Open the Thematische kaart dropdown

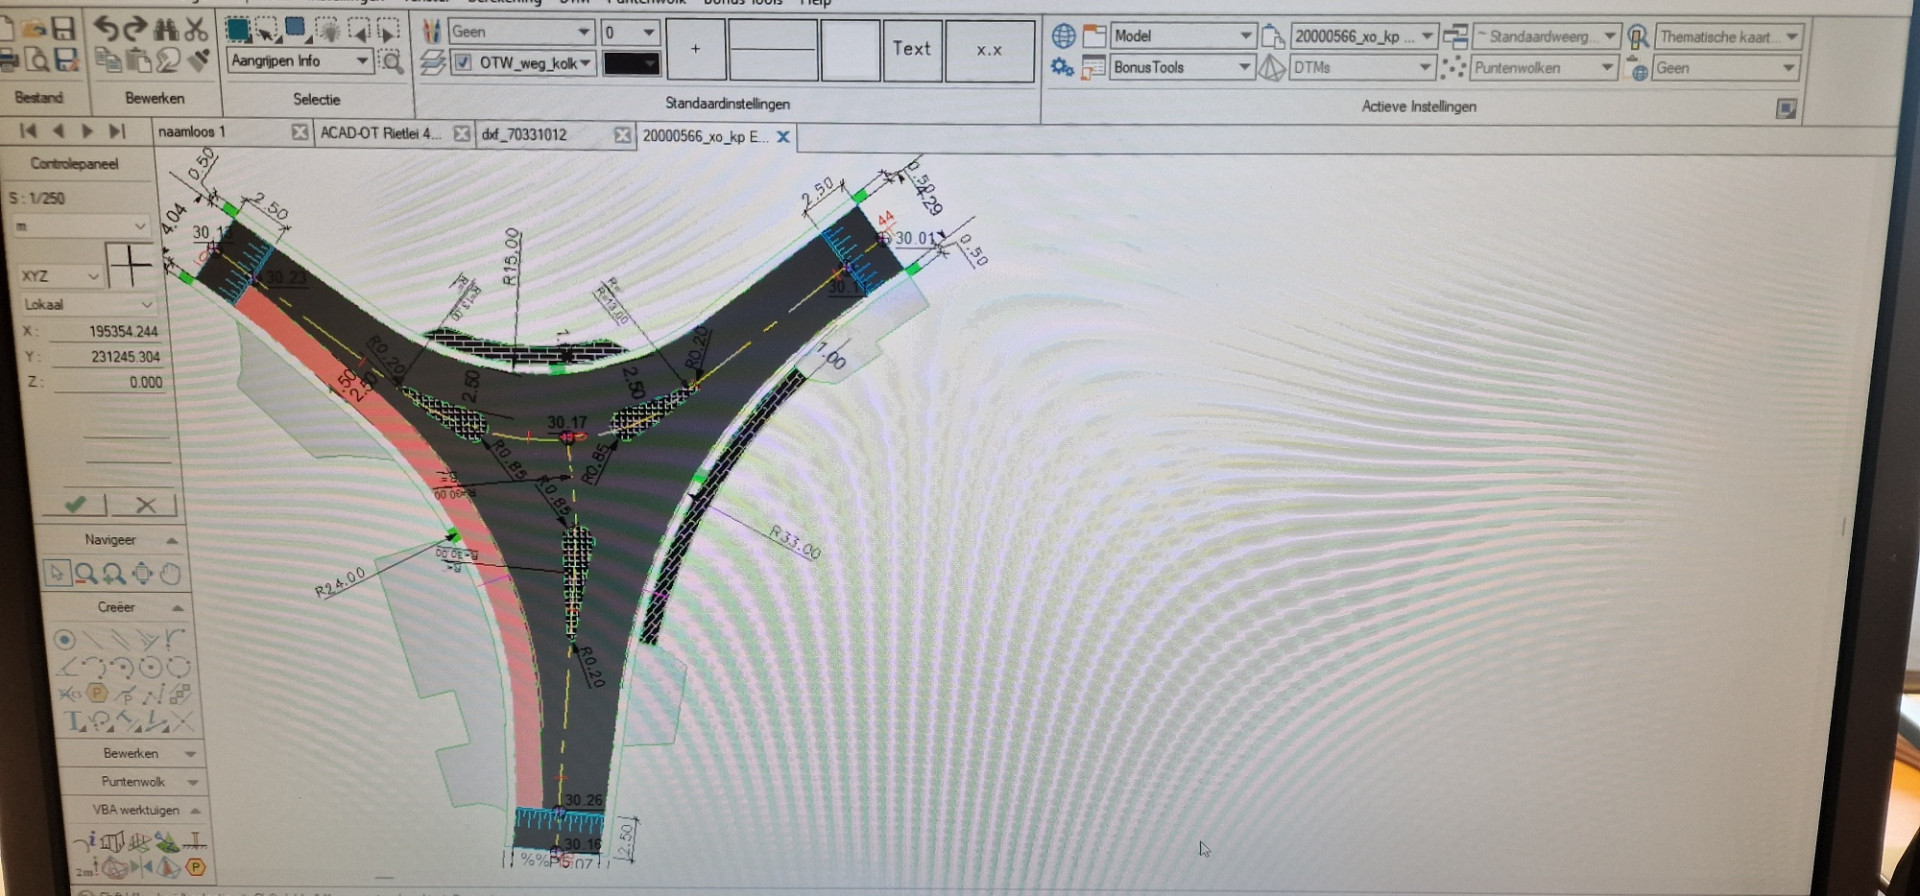(1729, 37)
